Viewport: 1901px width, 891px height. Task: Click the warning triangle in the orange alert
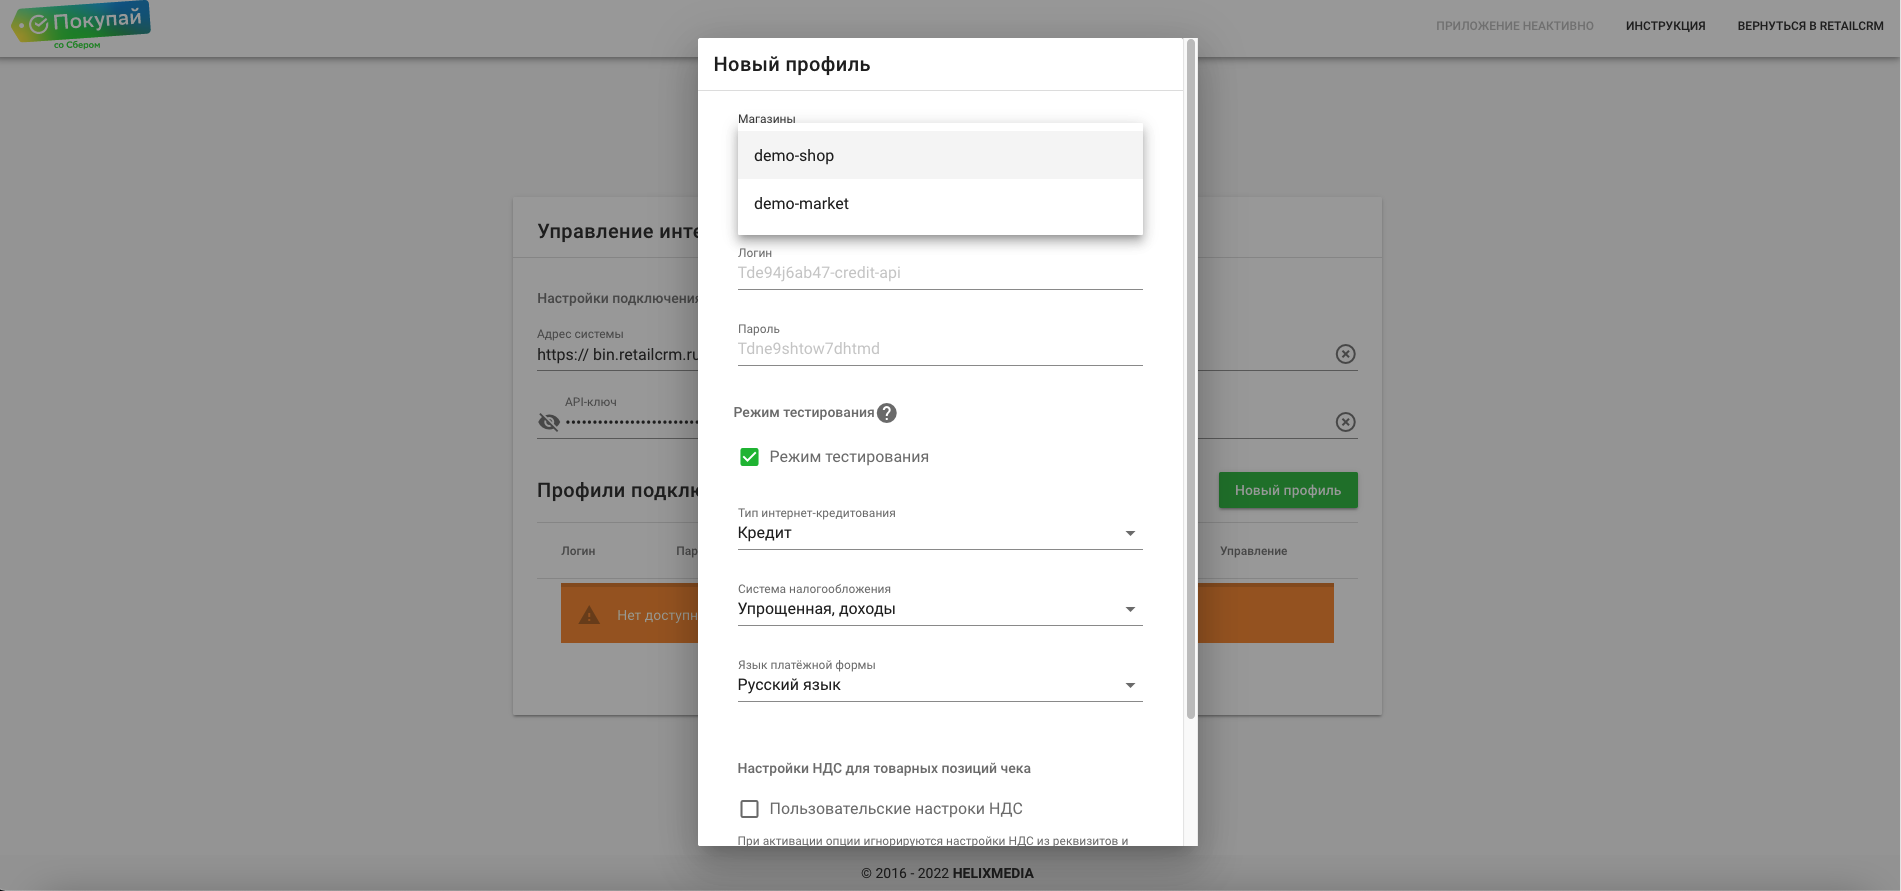(x=589, y=615)
